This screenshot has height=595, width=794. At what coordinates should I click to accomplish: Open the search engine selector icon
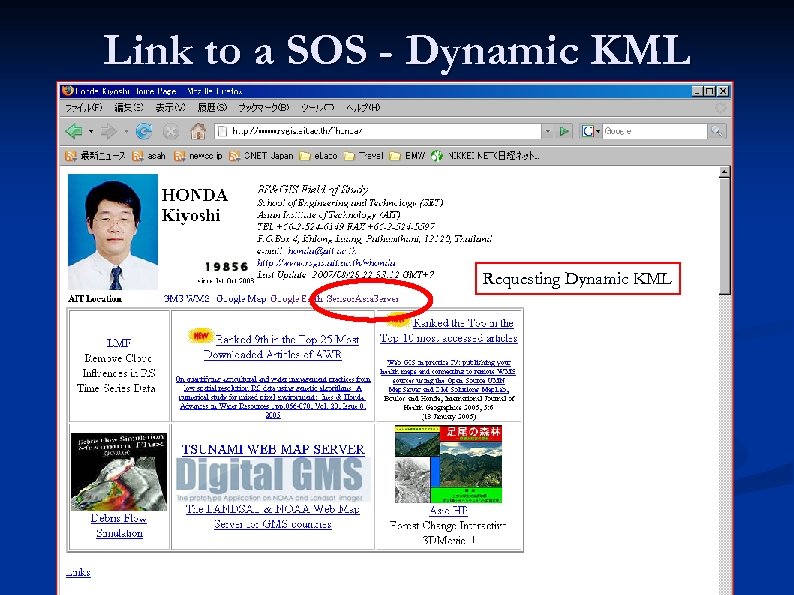590,131
